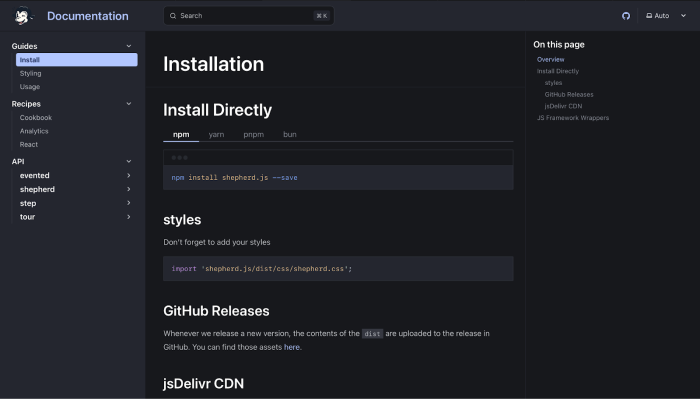Switch to the bun tab
700x399 pixels.
pyautogui.click(x=290, y=134)
